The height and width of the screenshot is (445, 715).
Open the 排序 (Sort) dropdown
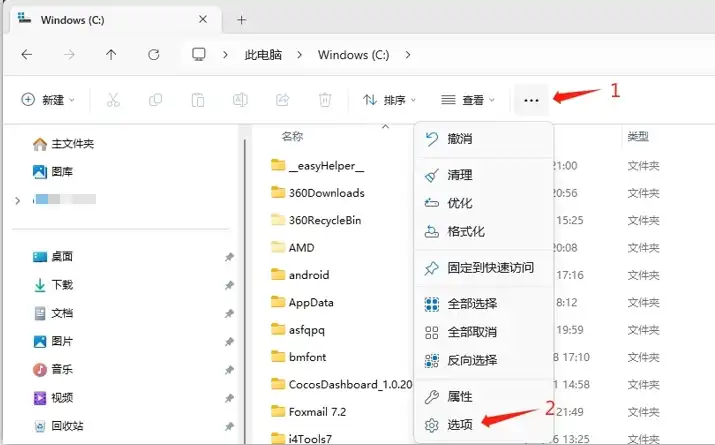(x=389, y=100)
